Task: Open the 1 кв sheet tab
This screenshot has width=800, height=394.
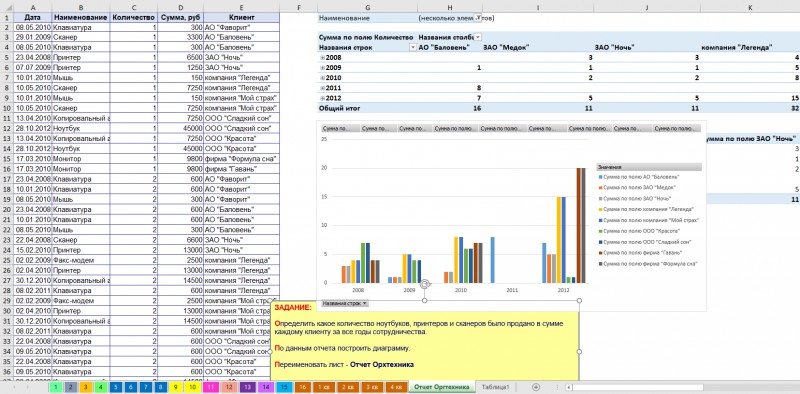Action: pyautogui.click(x=323, y=387)
